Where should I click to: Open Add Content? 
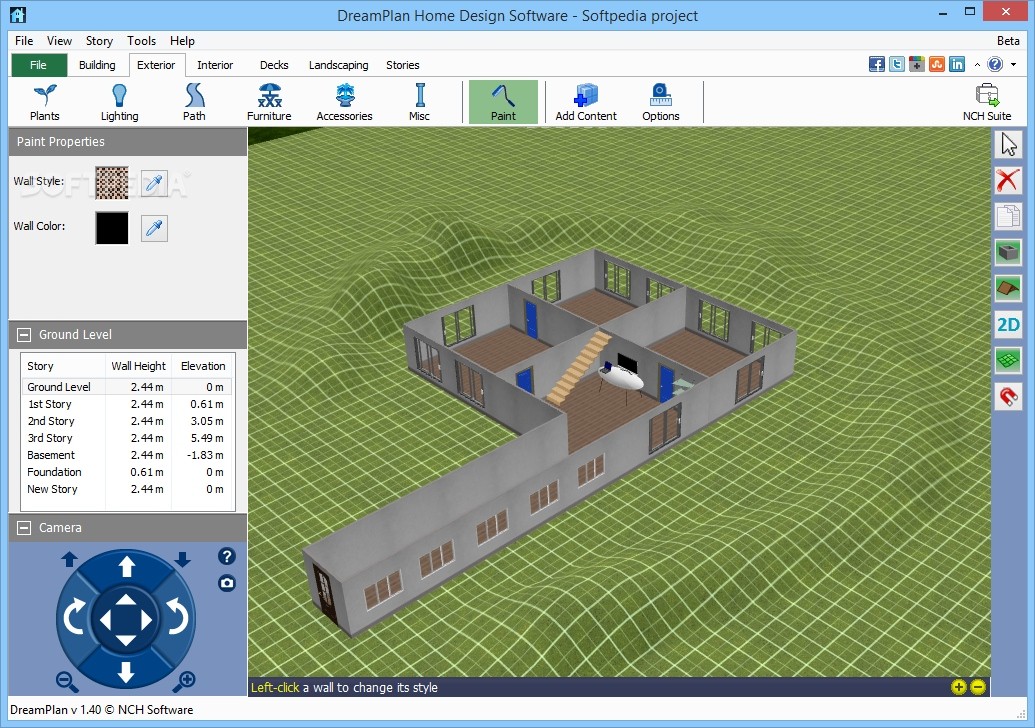pyautogui.click(x=586, y=102)
